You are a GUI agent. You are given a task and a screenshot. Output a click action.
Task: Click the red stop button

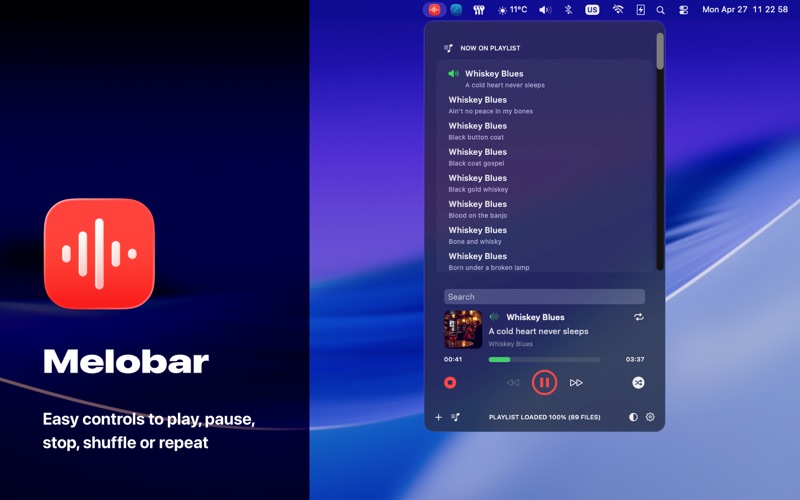pos(450,382)
